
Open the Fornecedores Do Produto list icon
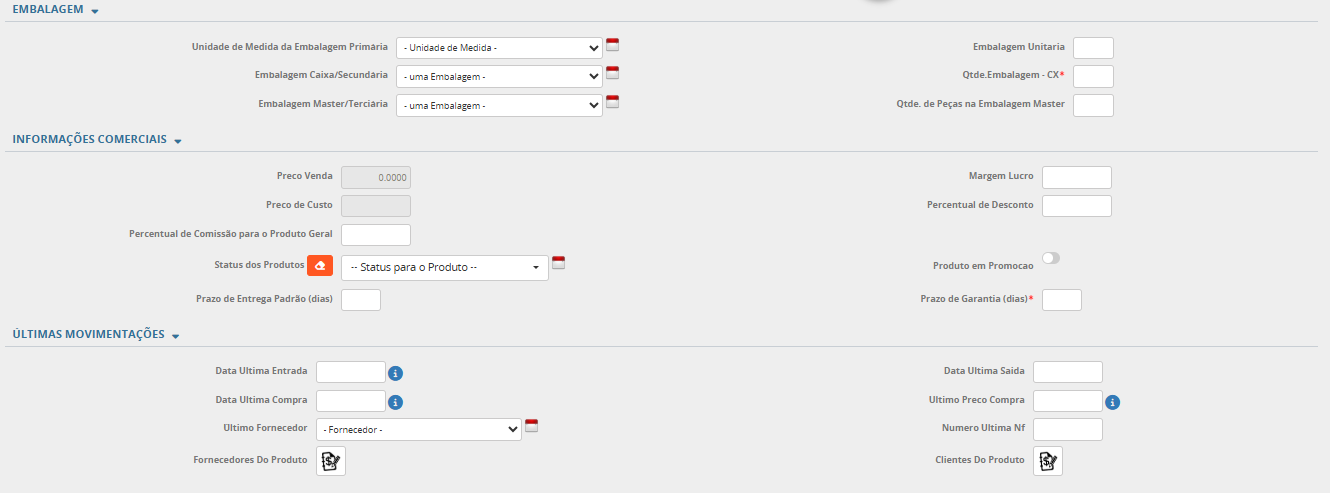pyautogui.click(x=331, y=461)
